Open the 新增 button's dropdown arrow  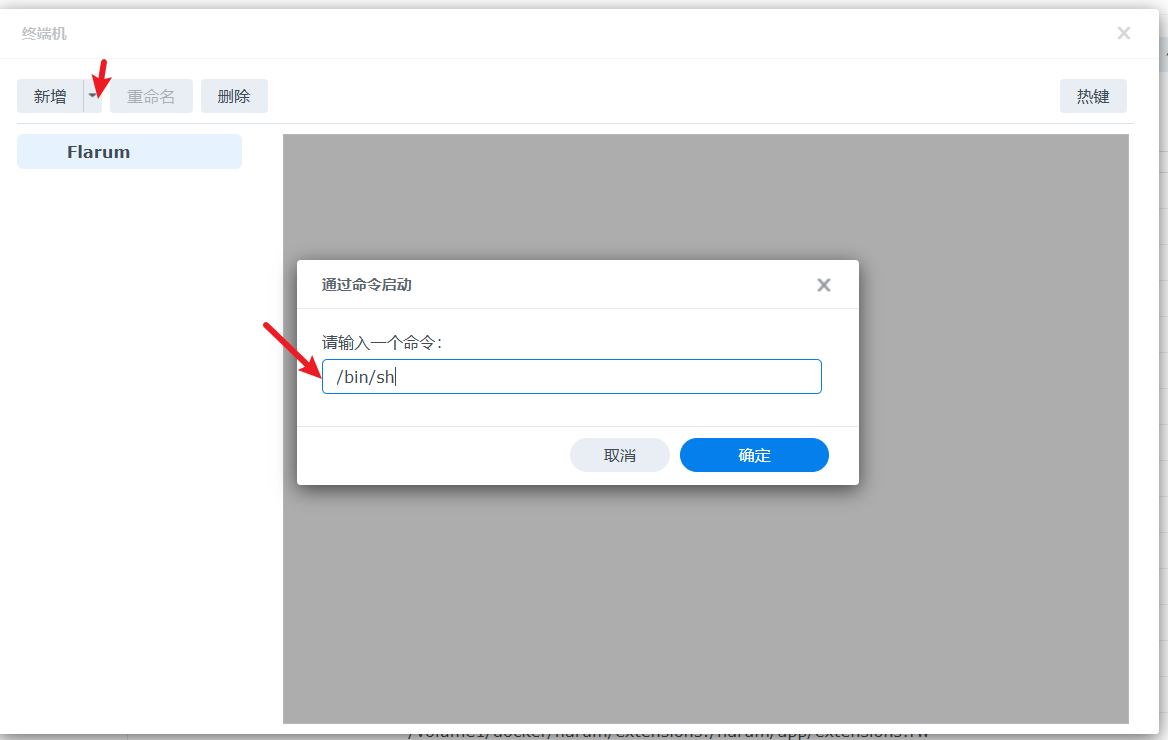click(x=94, y=95)
